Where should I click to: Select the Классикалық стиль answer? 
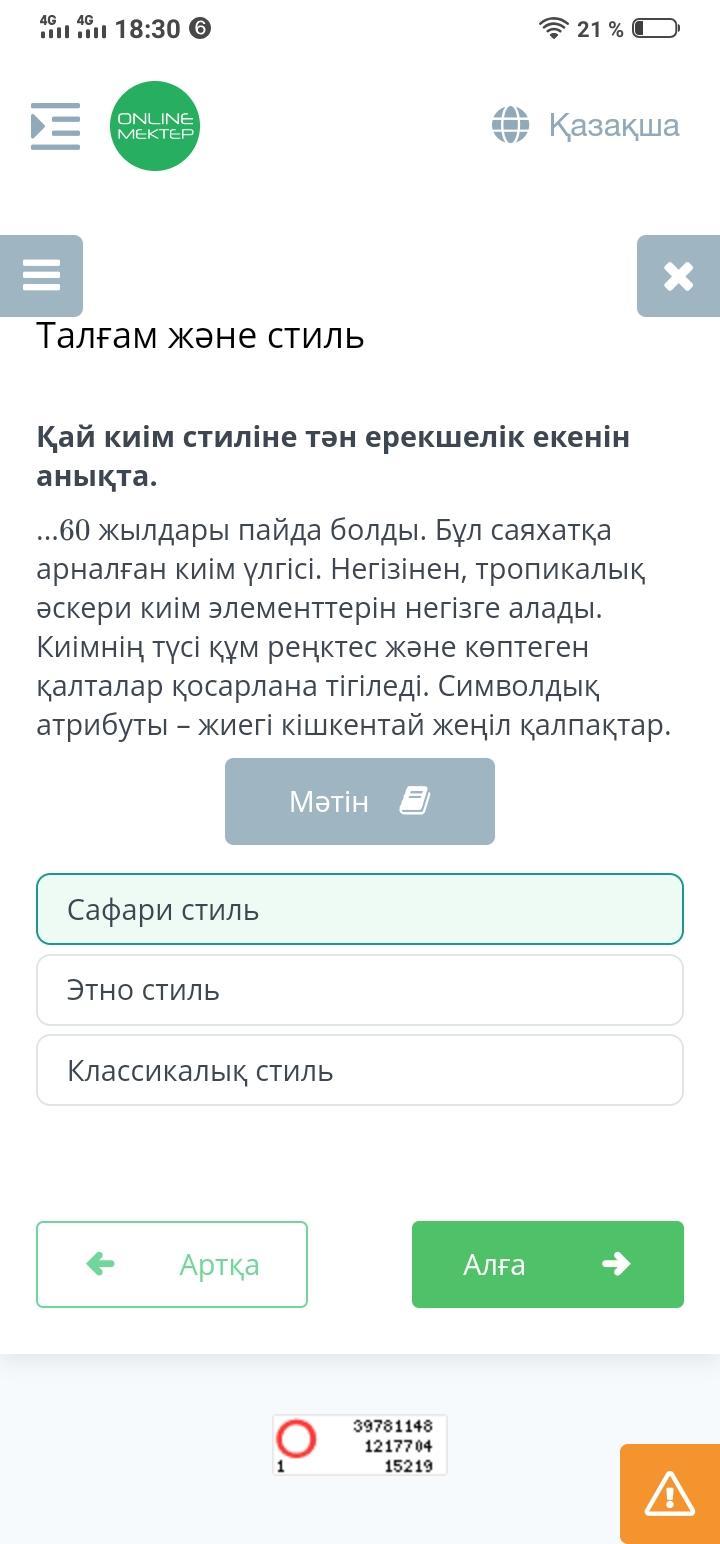tap(360, 1070)
